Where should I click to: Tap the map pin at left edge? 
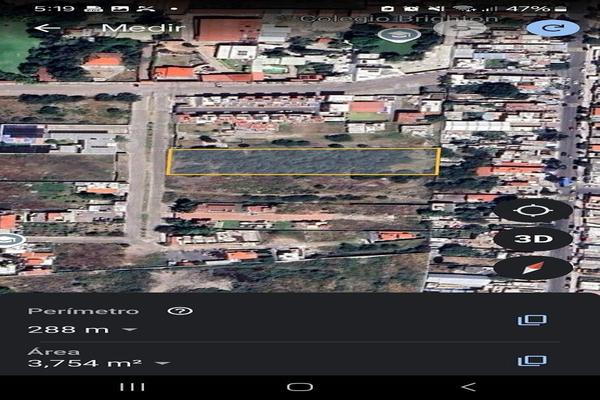pos(10,240)
